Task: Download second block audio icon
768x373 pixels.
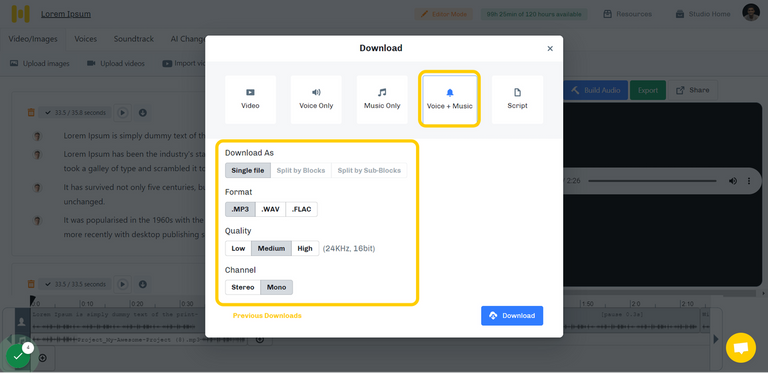Action: pyautogui.click(x=143, y=284)
